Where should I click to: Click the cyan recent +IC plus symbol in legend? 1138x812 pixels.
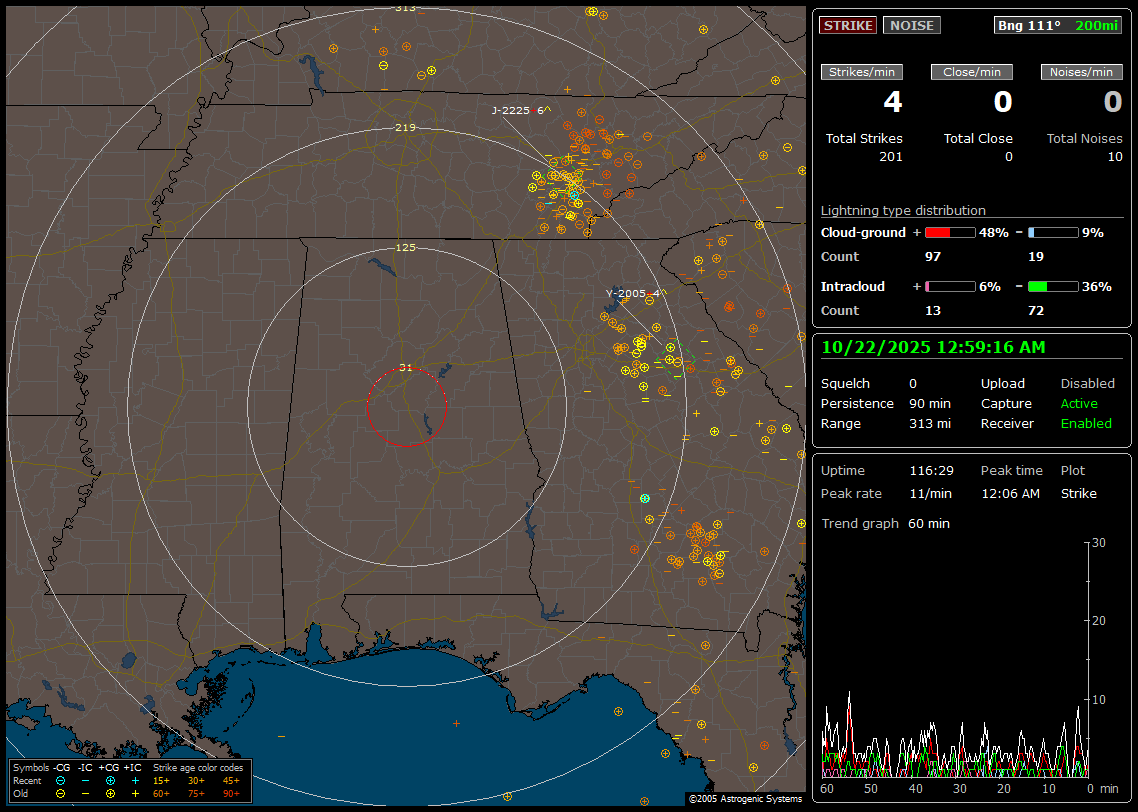(135, 780)
